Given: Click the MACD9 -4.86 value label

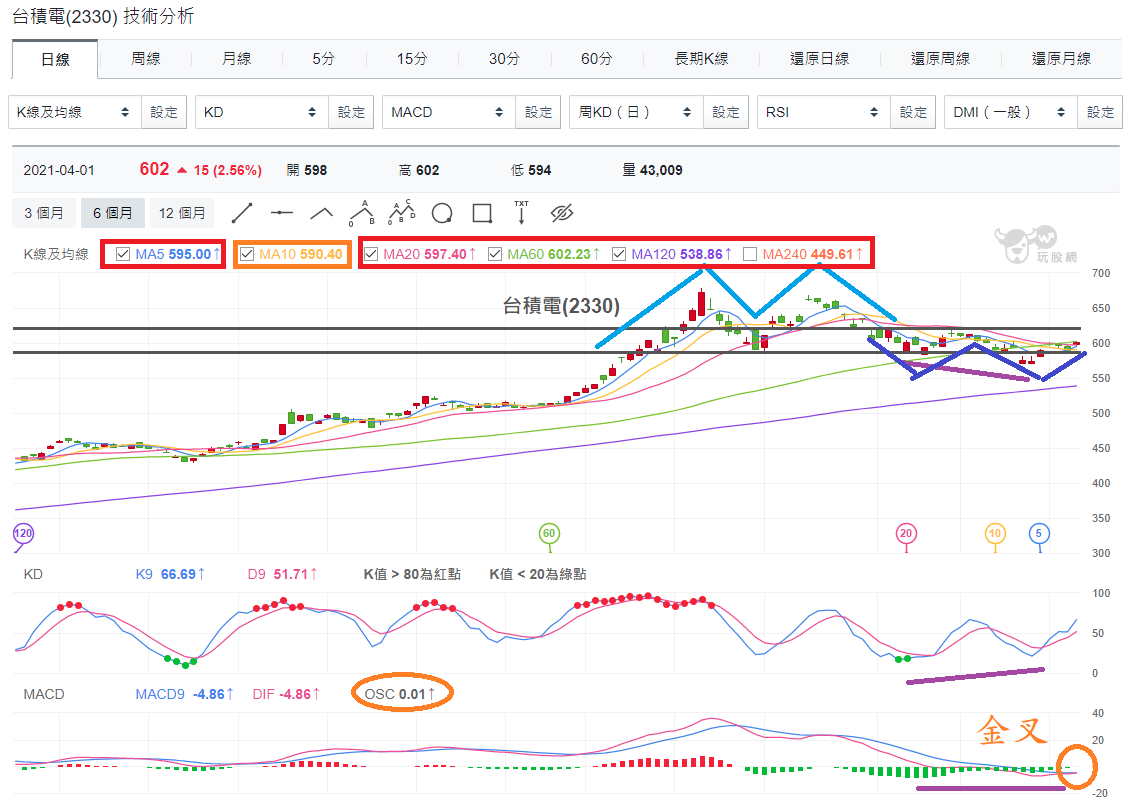Looking at the screenshot, I should click(x=185, y=694).
